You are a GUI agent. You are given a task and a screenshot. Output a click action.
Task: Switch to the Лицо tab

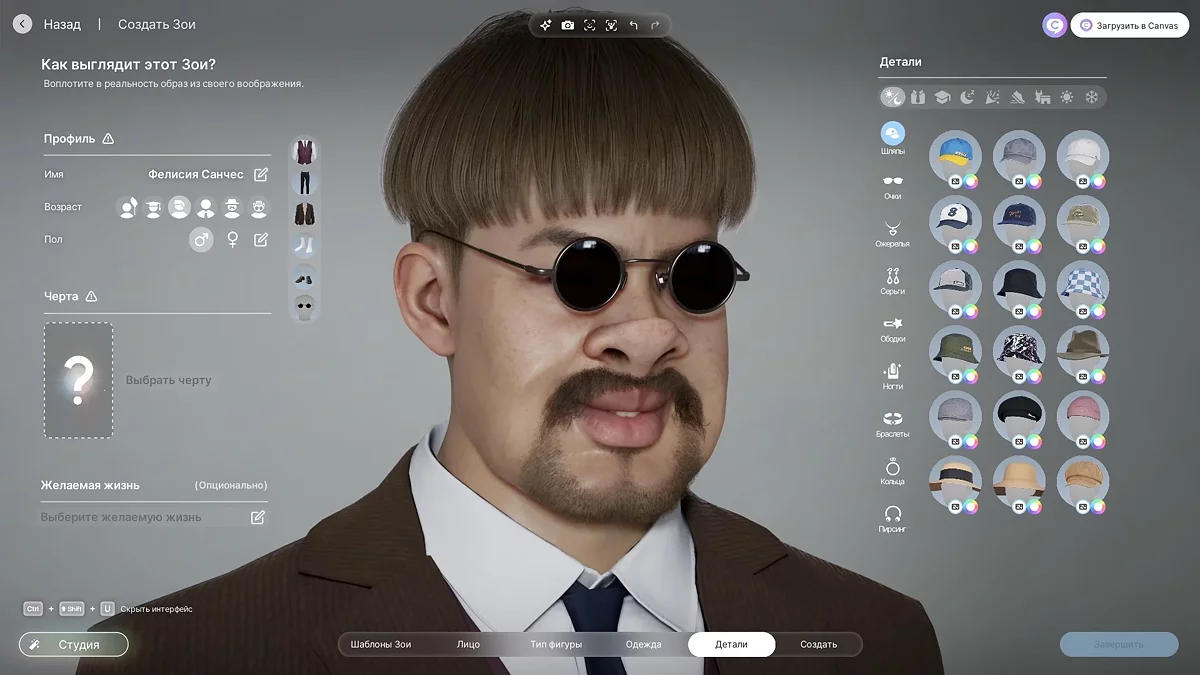pyautogui.click(x=468, y=644)
